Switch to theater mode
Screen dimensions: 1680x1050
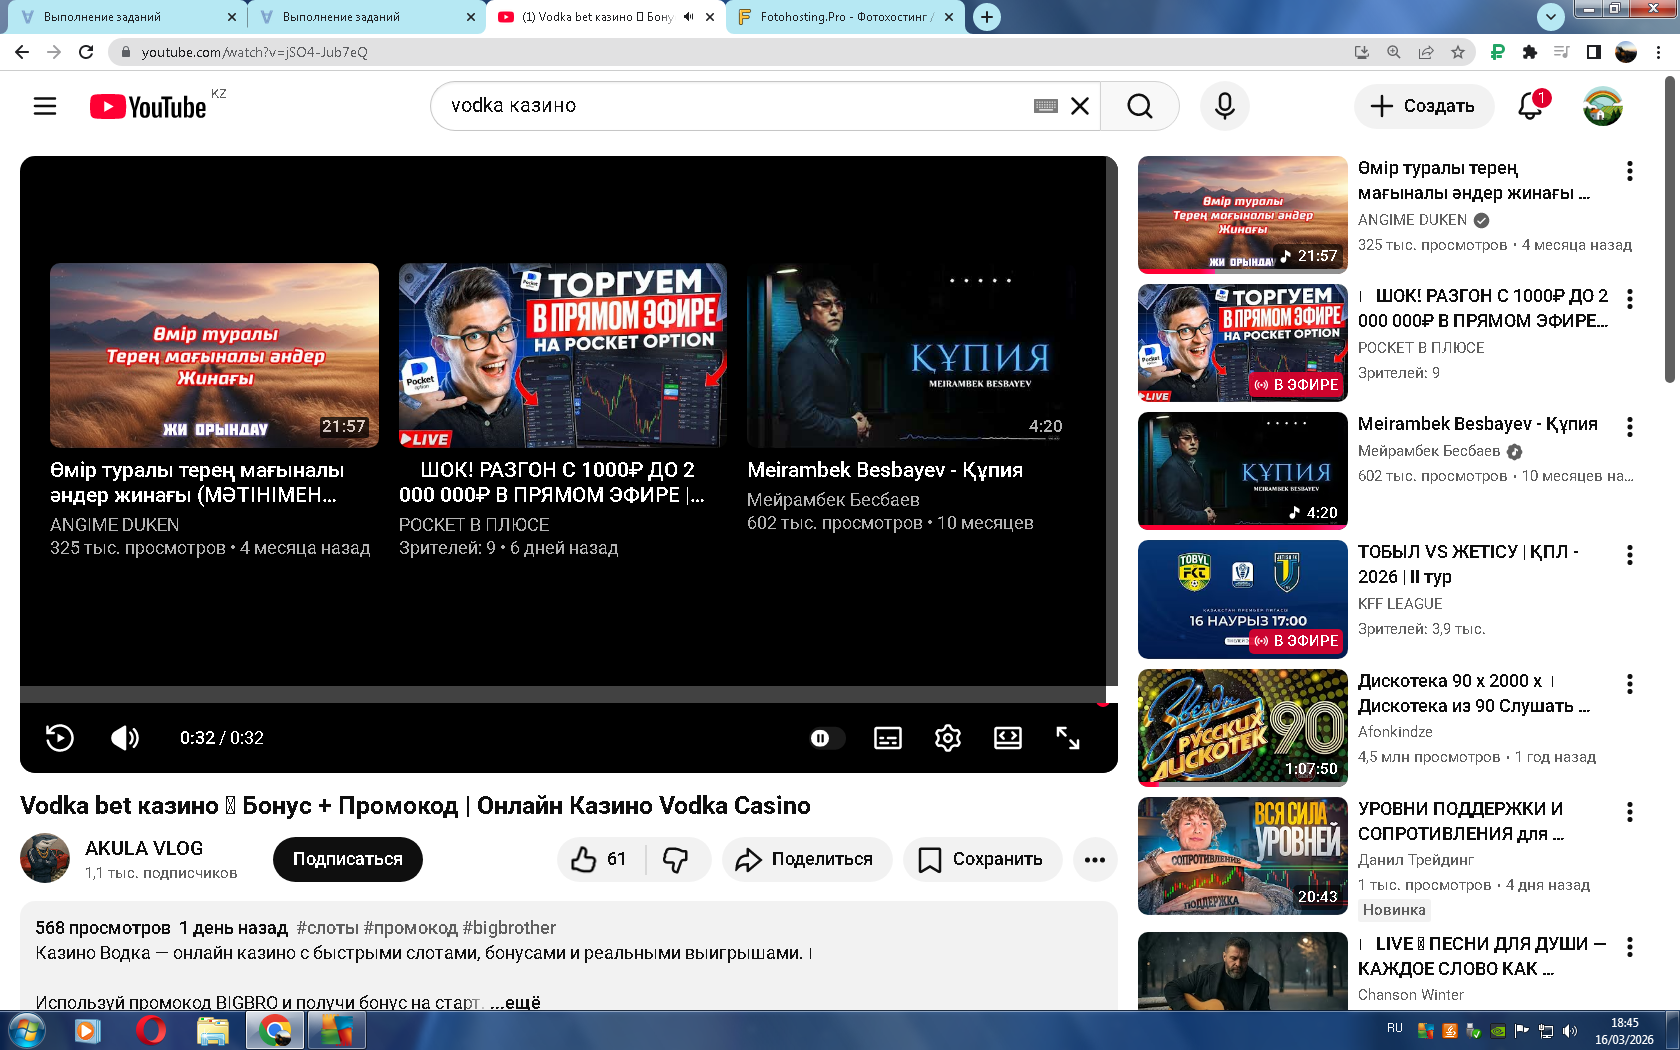point(1008,738)
